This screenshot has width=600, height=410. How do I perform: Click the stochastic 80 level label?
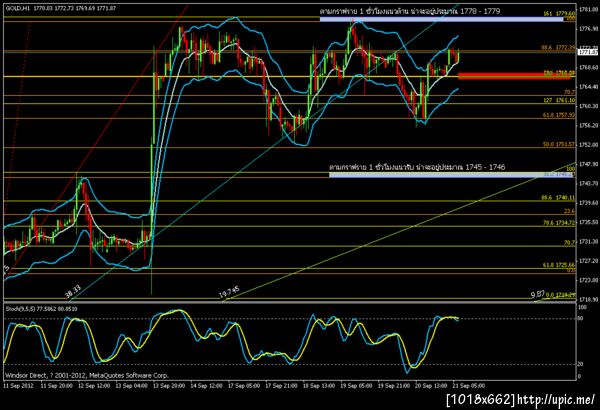[580, 319]
